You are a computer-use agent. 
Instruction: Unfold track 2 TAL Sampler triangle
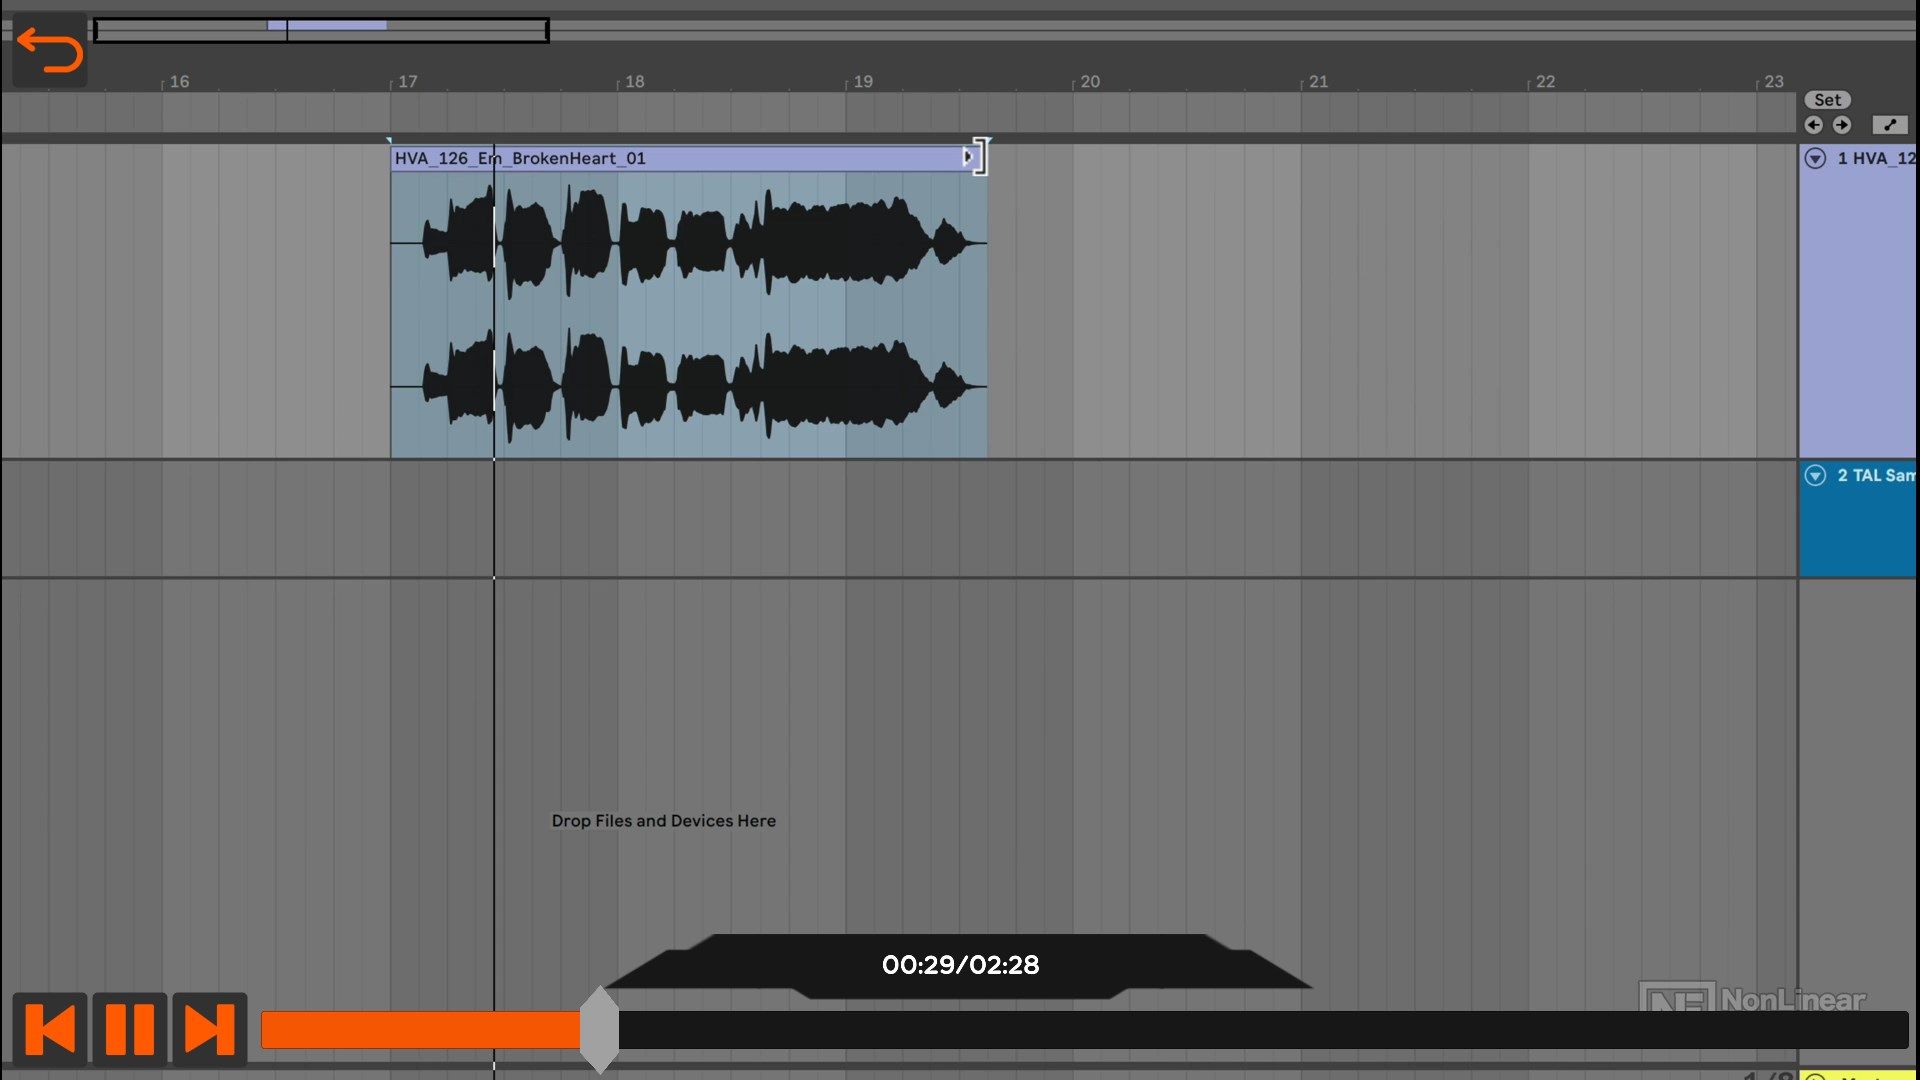1815,476
